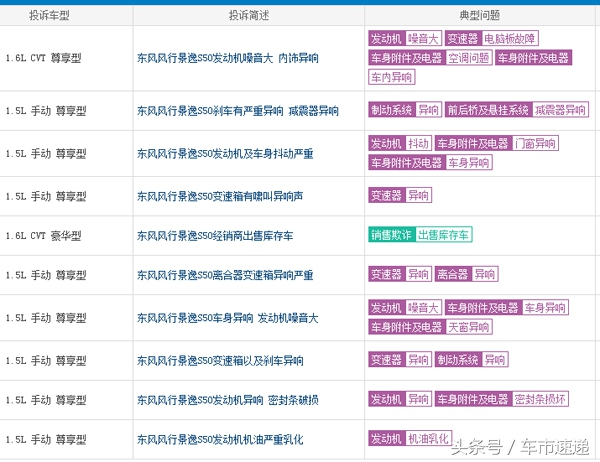
Task: Click 车身异响 tag in 抖动严重 row
Action: pos(469,163)
